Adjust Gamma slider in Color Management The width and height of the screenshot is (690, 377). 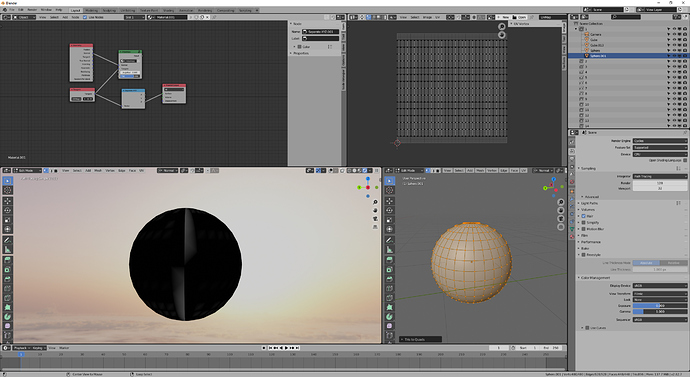click(x=660, y=311)
